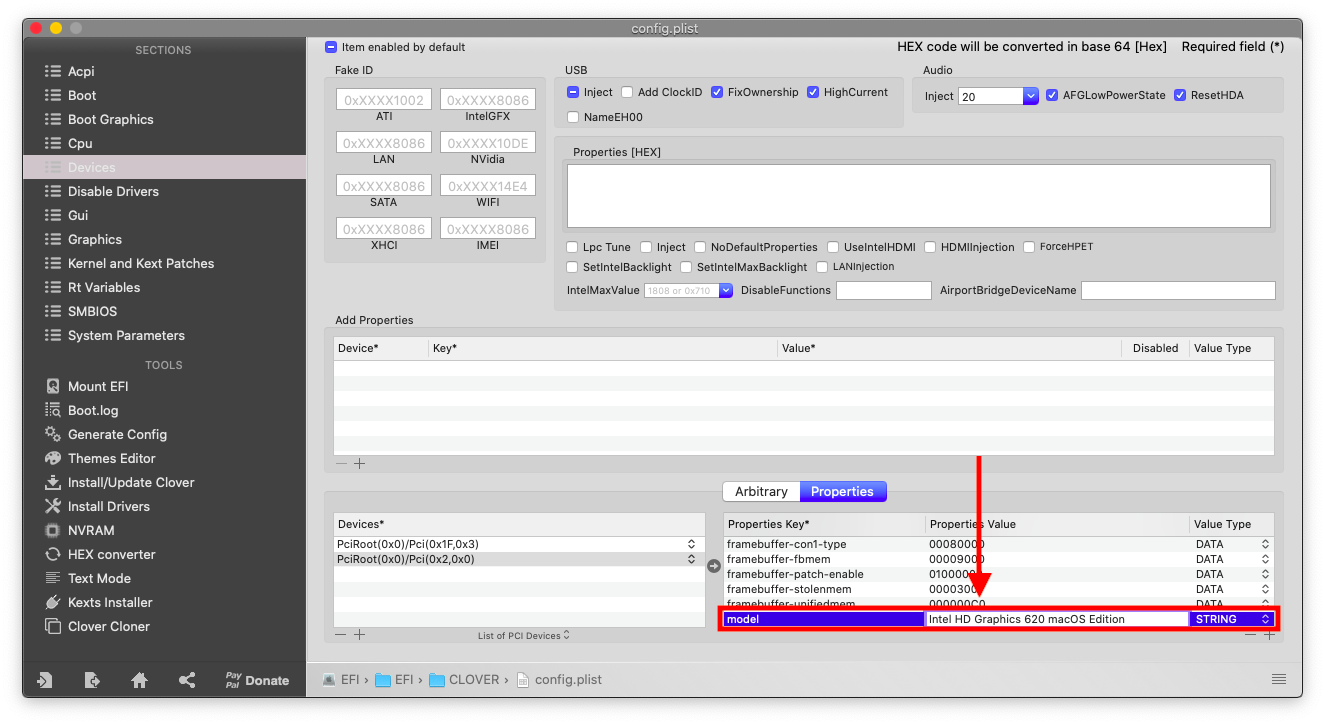Screen dimensions: 1325x724
Task: Open Themes Editor tool
Action: 100,458
